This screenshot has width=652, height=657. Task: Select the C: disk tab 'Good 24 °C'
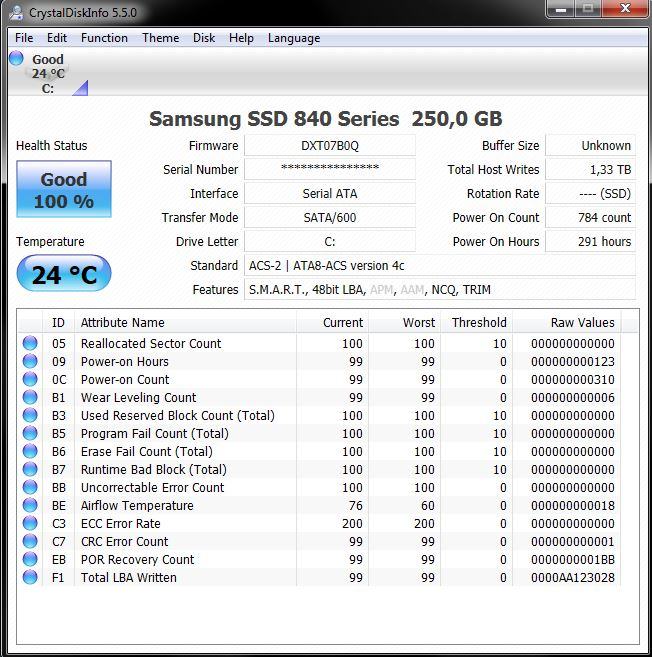click(x=48, y=73)
